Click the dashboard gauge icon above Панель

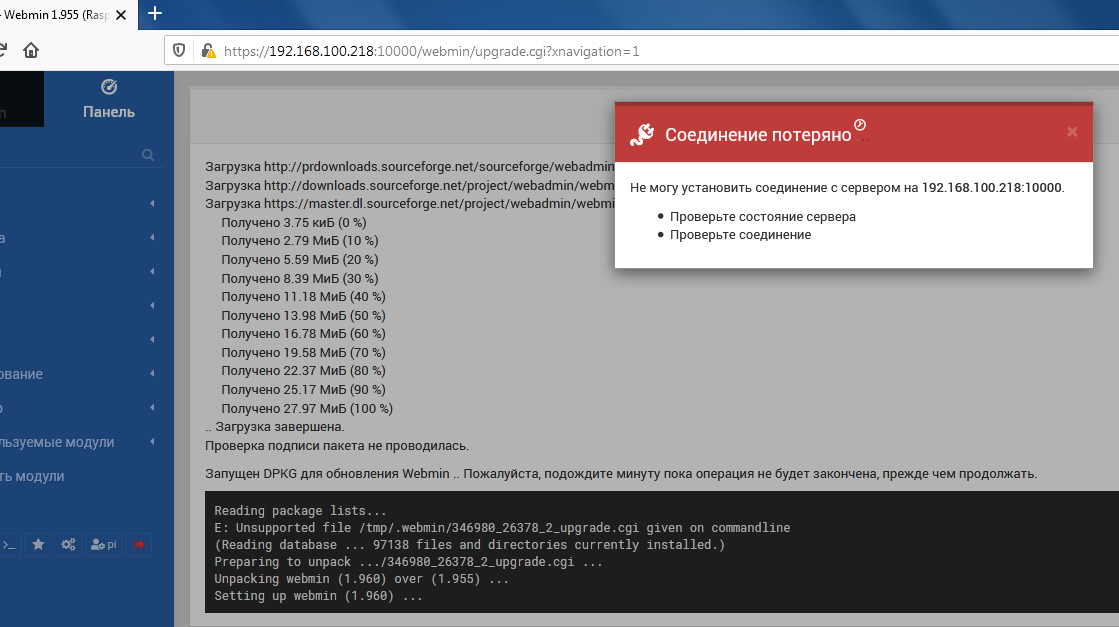click(x=108, y=87)
